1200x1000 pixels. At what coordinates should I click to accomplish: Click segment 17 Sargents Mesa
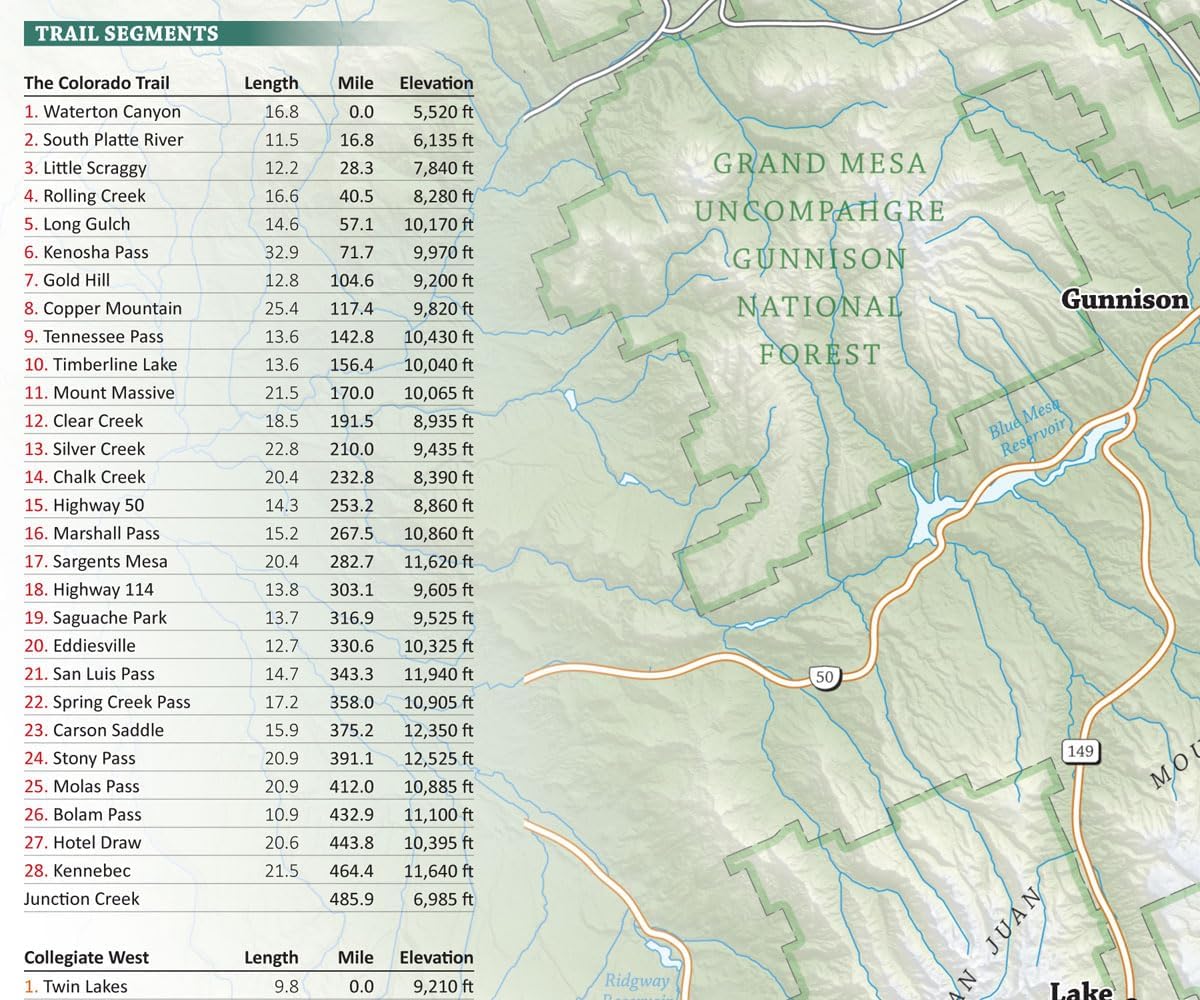(x=96, y=561)
